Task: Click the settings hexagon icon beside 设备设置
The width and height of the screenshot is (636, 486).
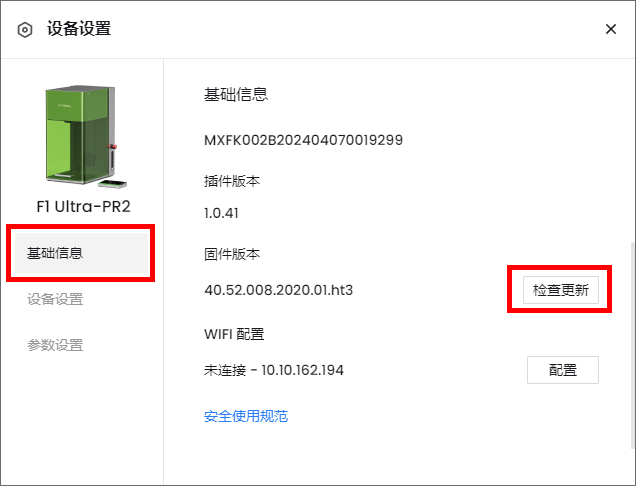Action: point(25,30)
